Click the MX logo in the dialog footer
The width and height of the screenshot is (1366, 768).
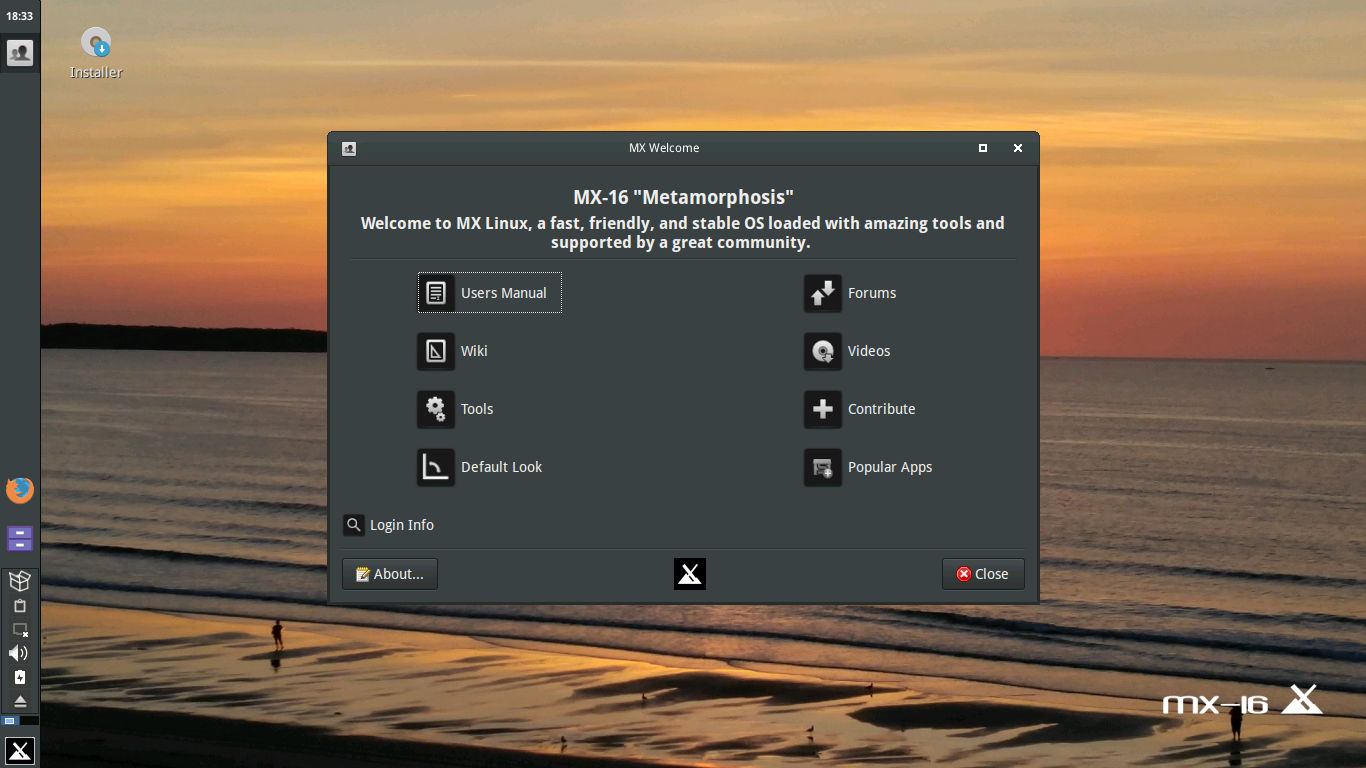coord(690,574)
